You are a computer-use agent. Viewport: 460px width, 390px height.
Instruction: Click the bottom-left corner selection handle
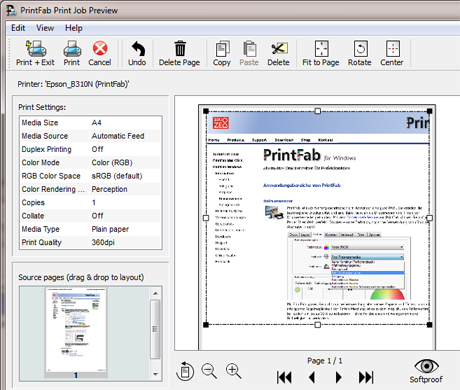(x=206, y=325)
